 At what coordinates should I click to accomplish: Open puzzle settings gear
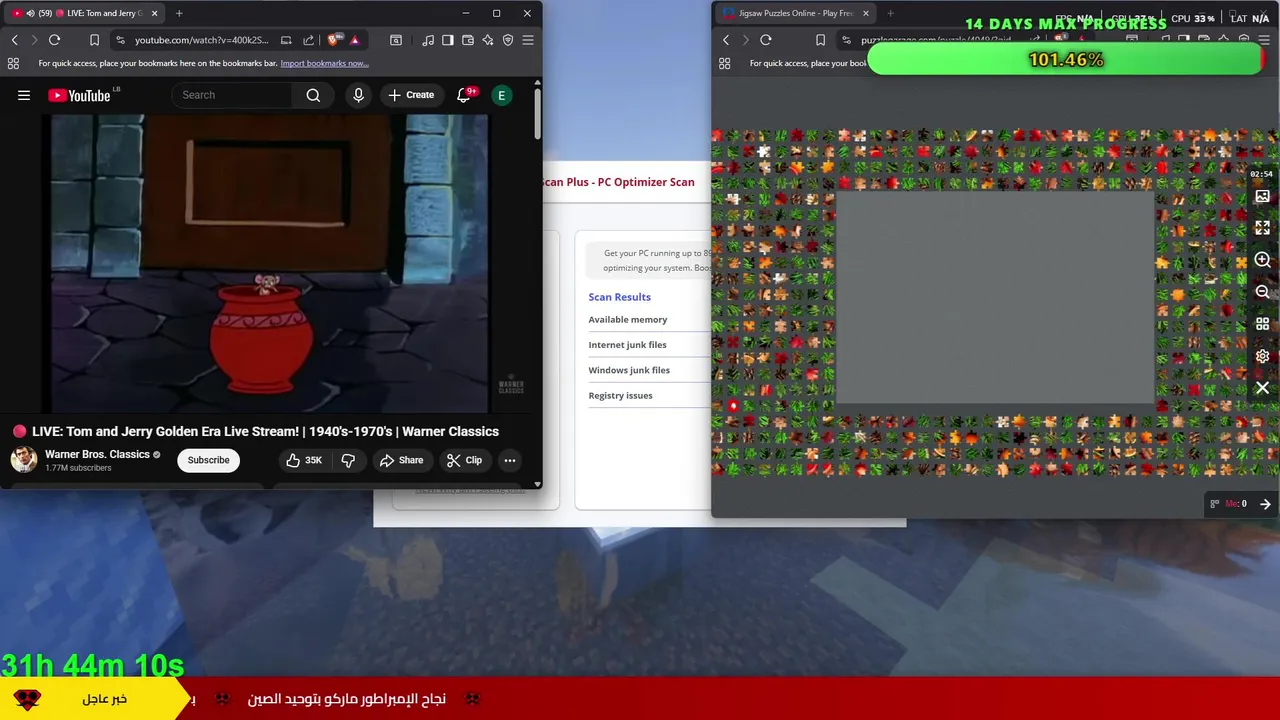pyautogui.click(x=1262, y=356)
